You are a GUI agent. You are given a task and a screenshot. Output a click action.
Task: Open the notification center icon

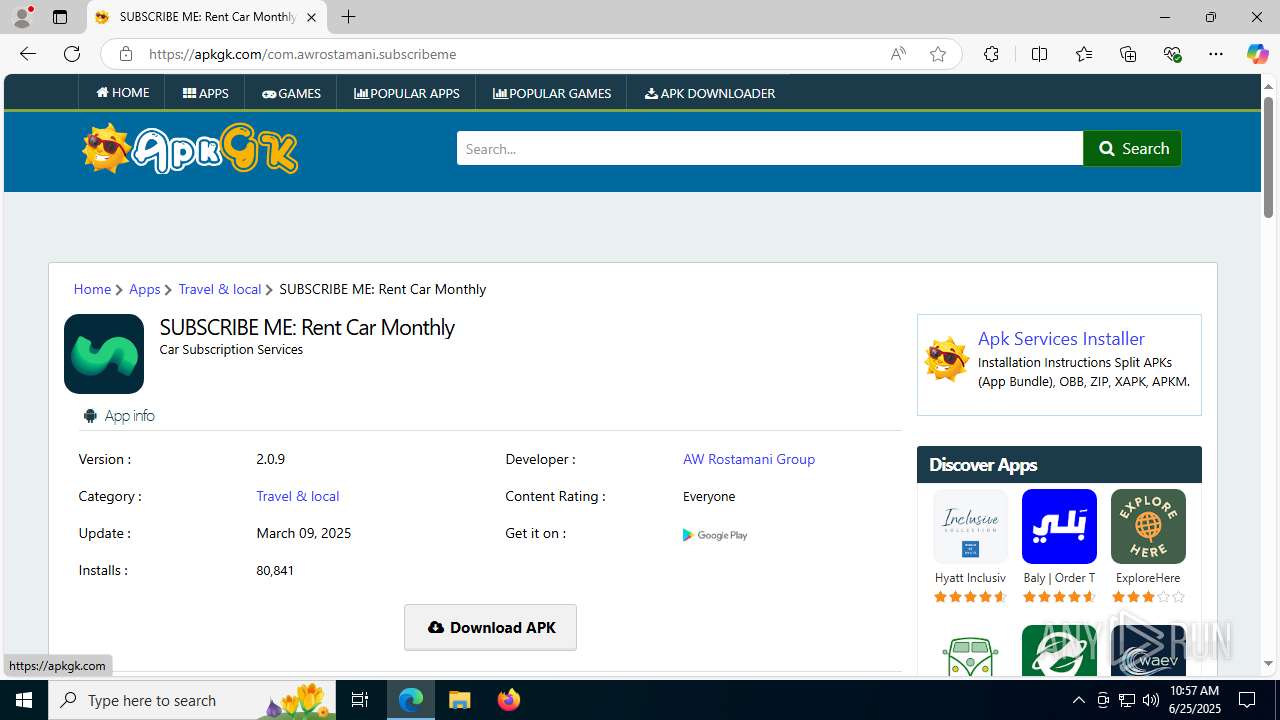1247,700
